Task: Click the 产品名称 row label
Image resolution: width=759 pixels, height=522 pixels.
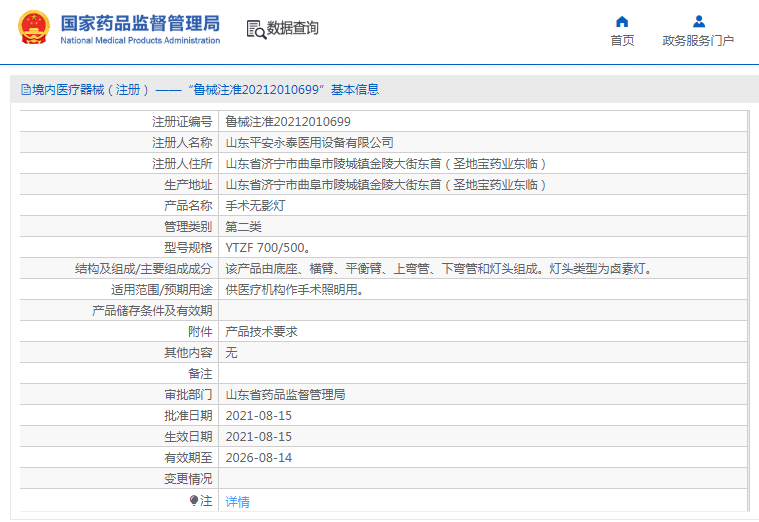Action: point(188,206)
